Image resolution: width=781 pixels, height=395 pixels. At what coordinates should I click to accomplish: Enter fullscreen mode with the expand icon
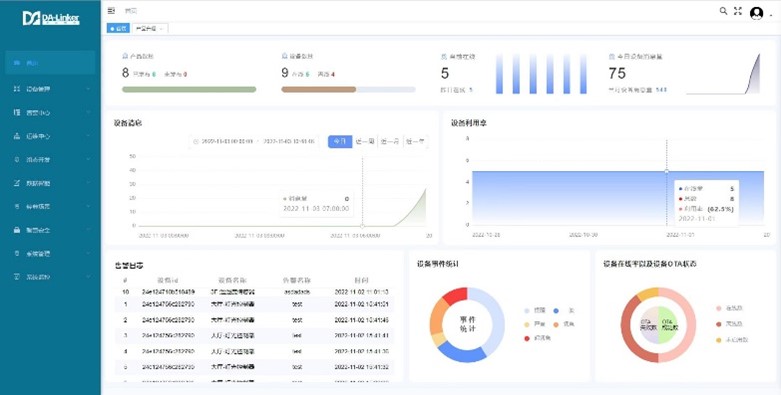pyautogui.click(x=738, y=11)
